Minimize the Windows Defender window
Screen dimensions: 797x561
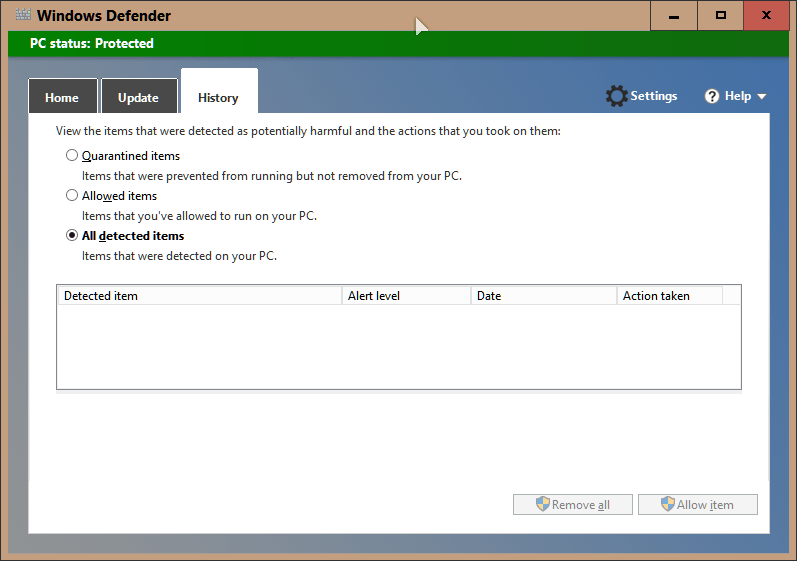tap(674, 16)
